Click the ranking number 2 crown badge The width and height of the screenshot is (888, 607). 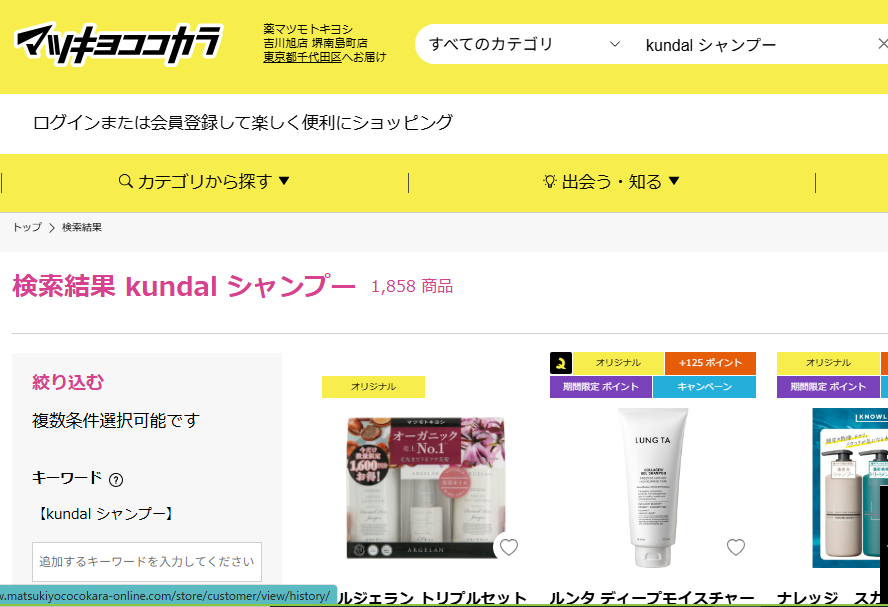tap(561, 363)
